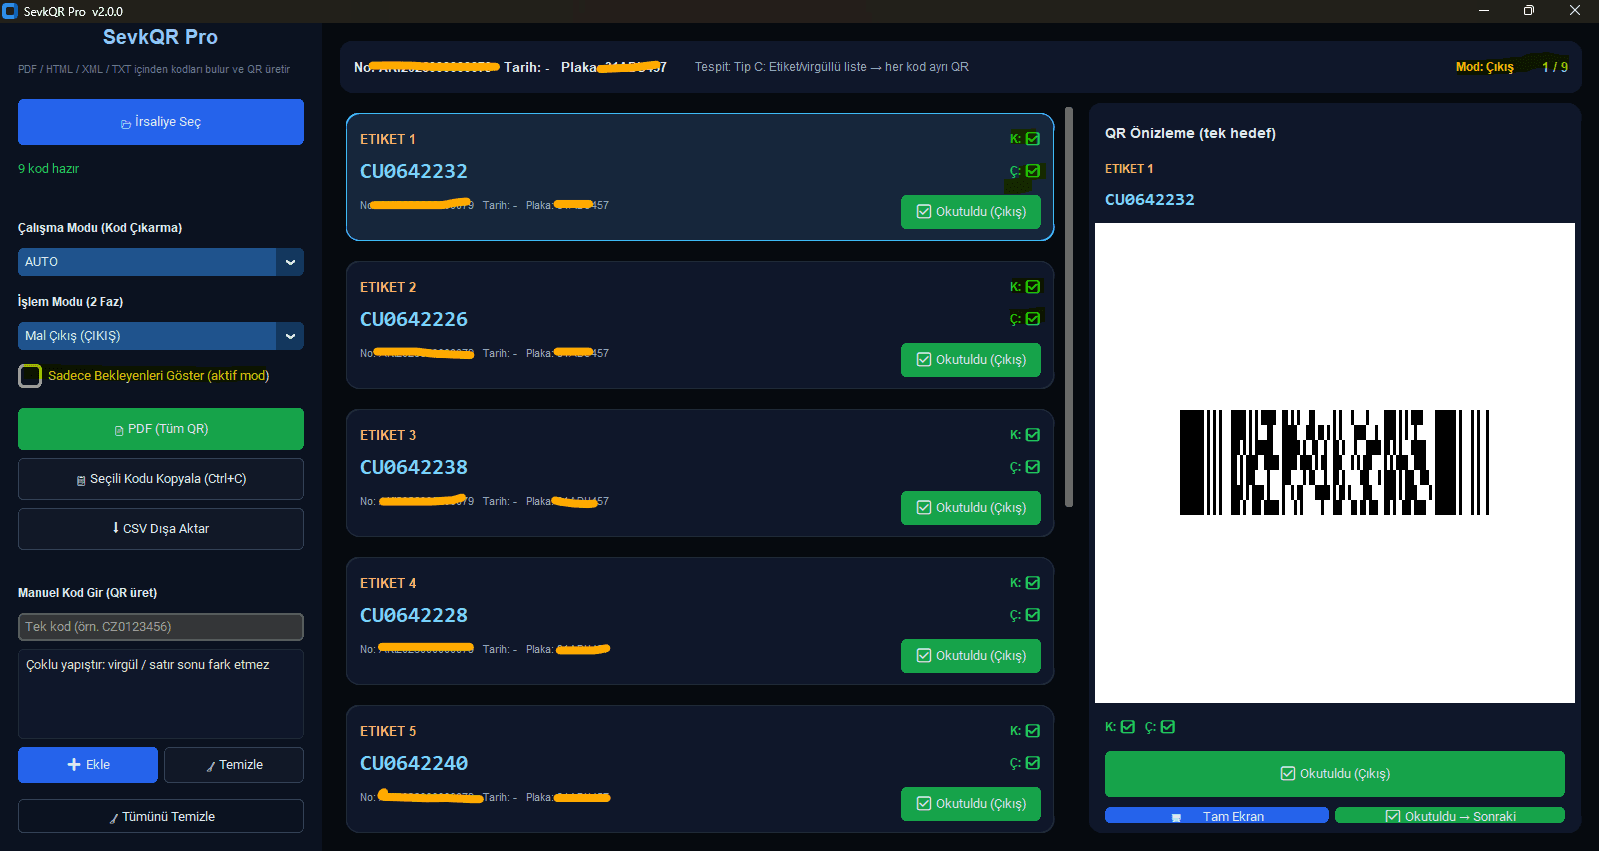Toggle the Ç checkbox on ETIKET 1
Screen dimensions: 1599x851
(x=1033, y=171)
